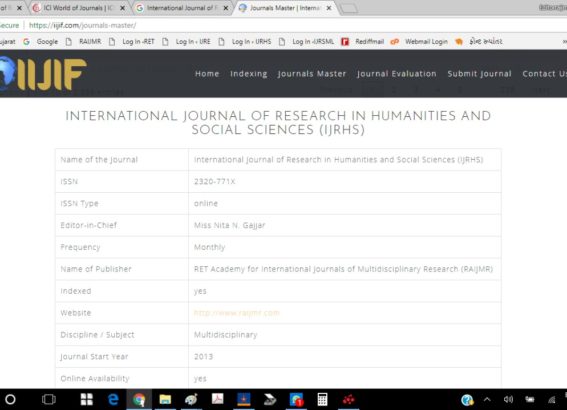Viewport: 567px width, 410px height.
Task: Click the Get Help question mark tray icon
Action: coord(467,400)
